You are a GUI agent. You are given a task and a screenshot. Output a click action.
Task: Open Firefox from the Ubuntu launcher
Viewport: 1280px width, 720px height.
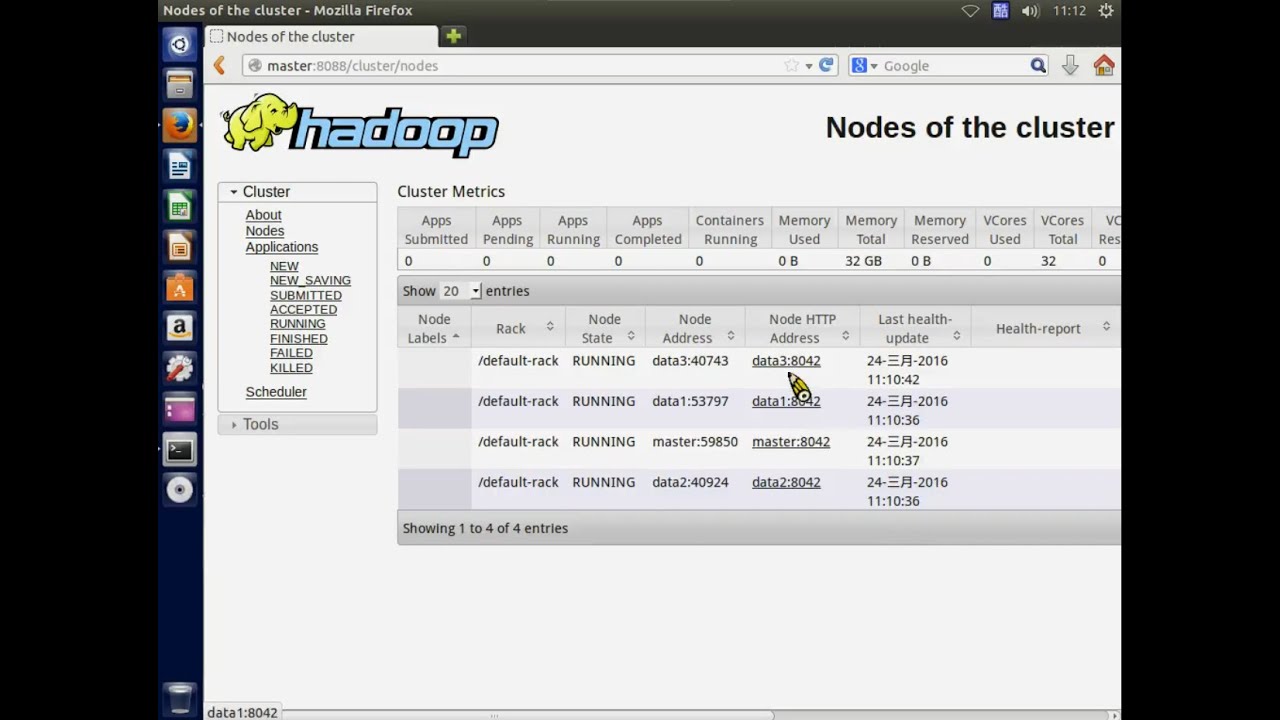[x=180, y=125]
